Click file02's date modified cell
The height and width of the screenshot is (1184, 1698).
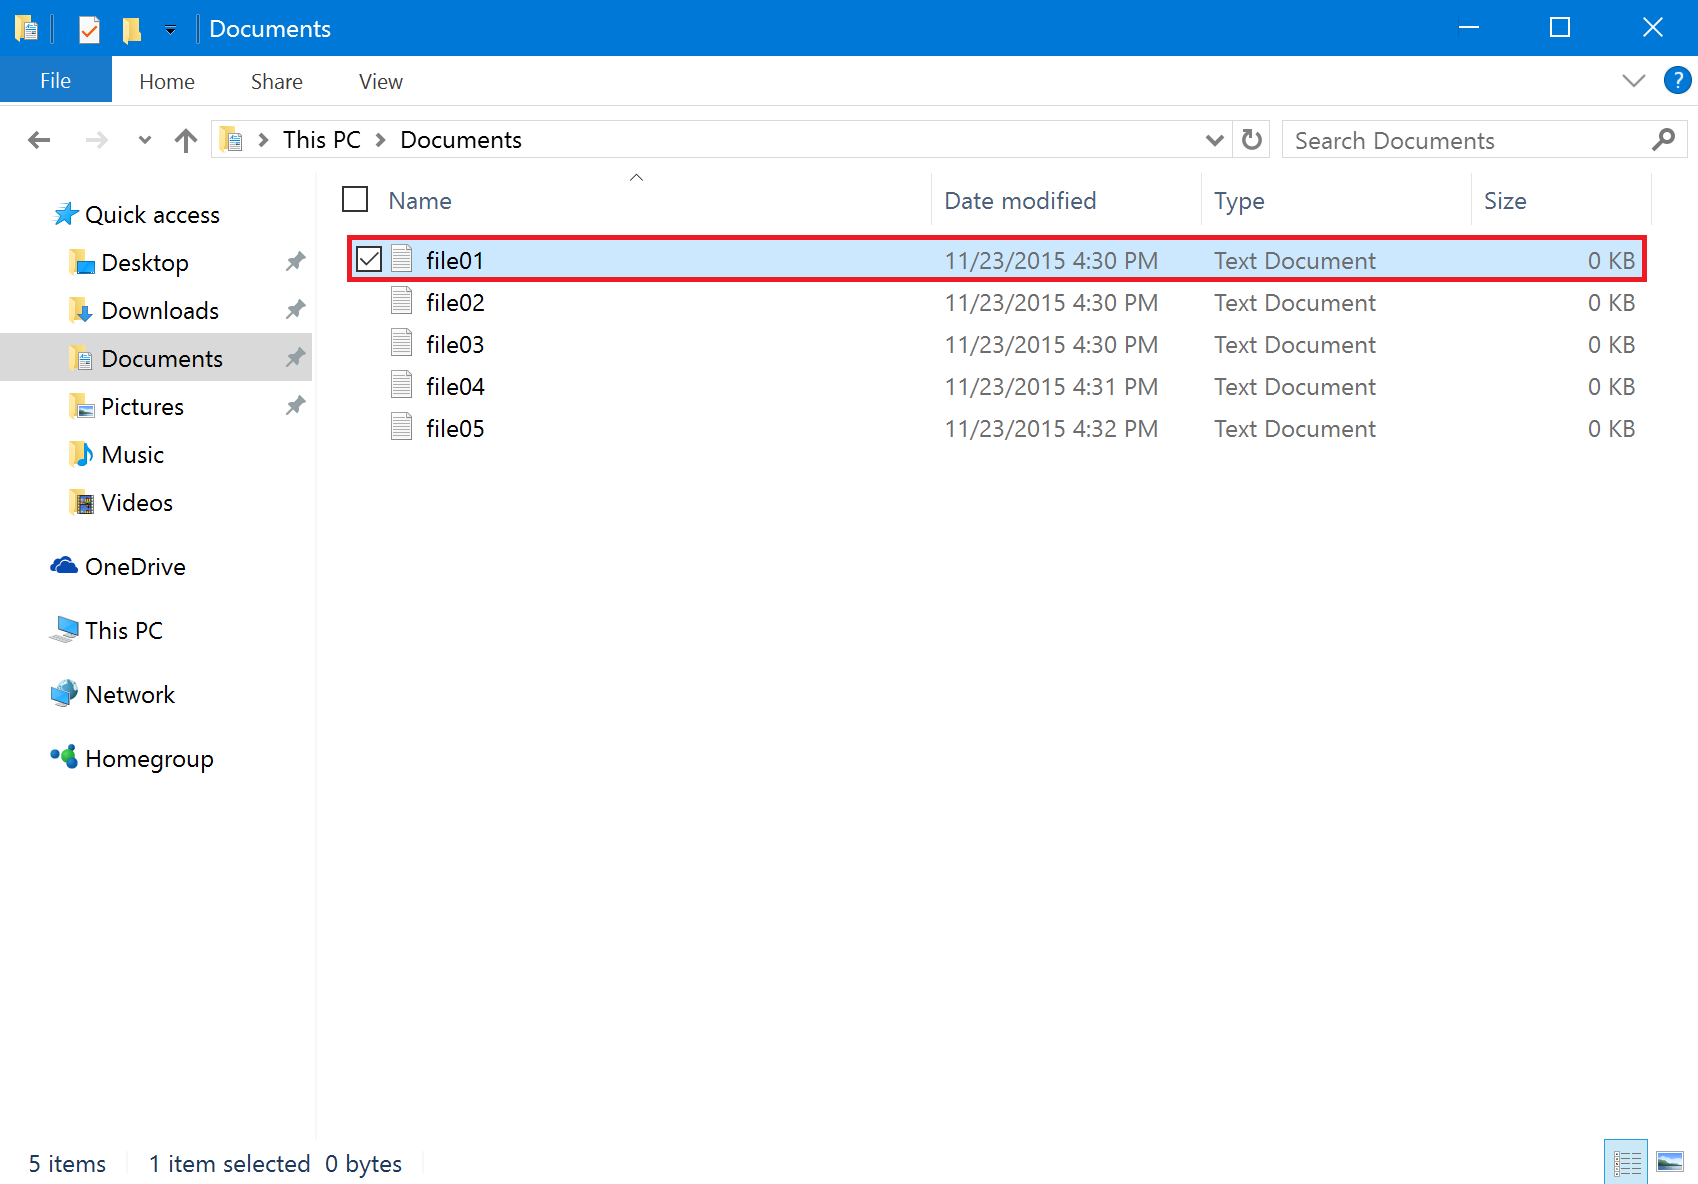[1051, 303]
